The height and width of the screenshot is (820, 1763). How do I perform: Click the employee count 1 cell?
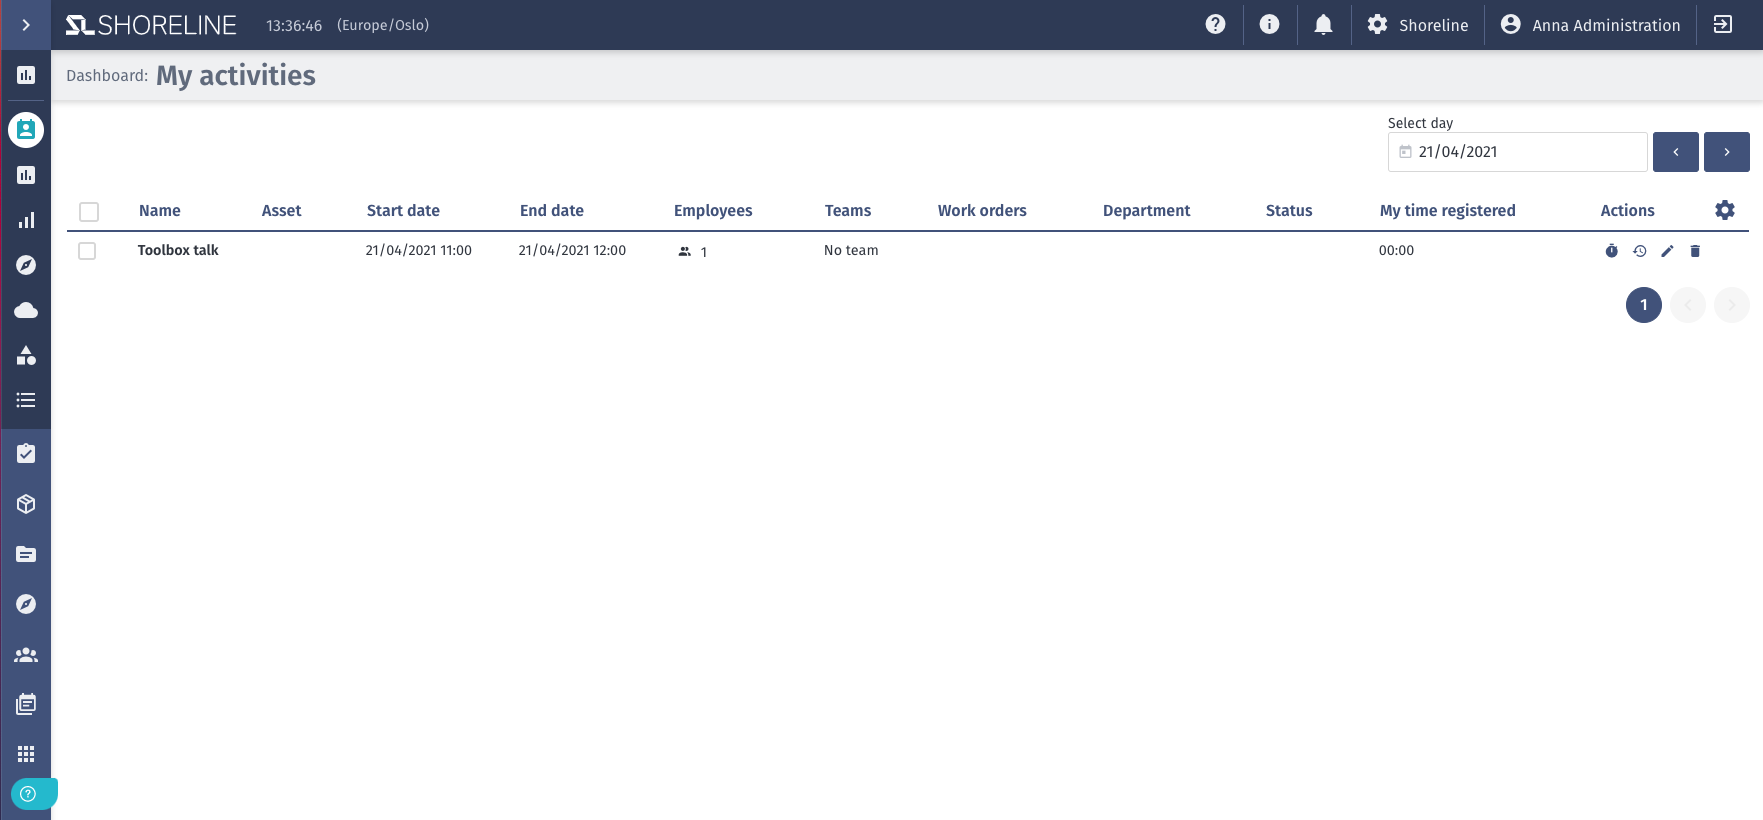coord(693,252)
